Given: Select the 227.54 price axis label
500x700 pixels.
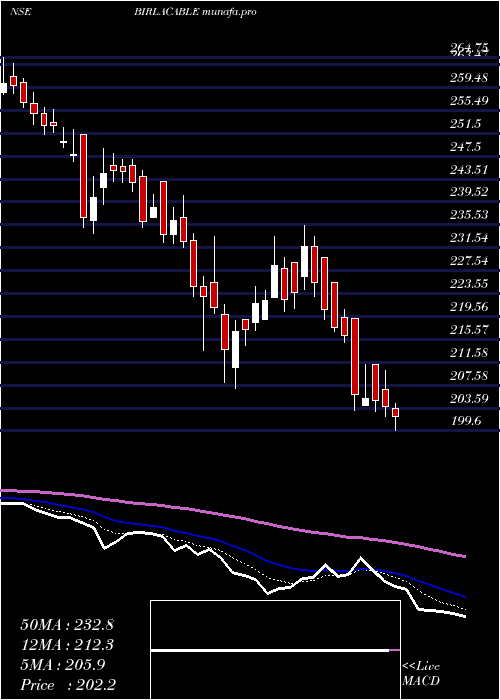Looking at the screenshot, I should pos(468,261).
